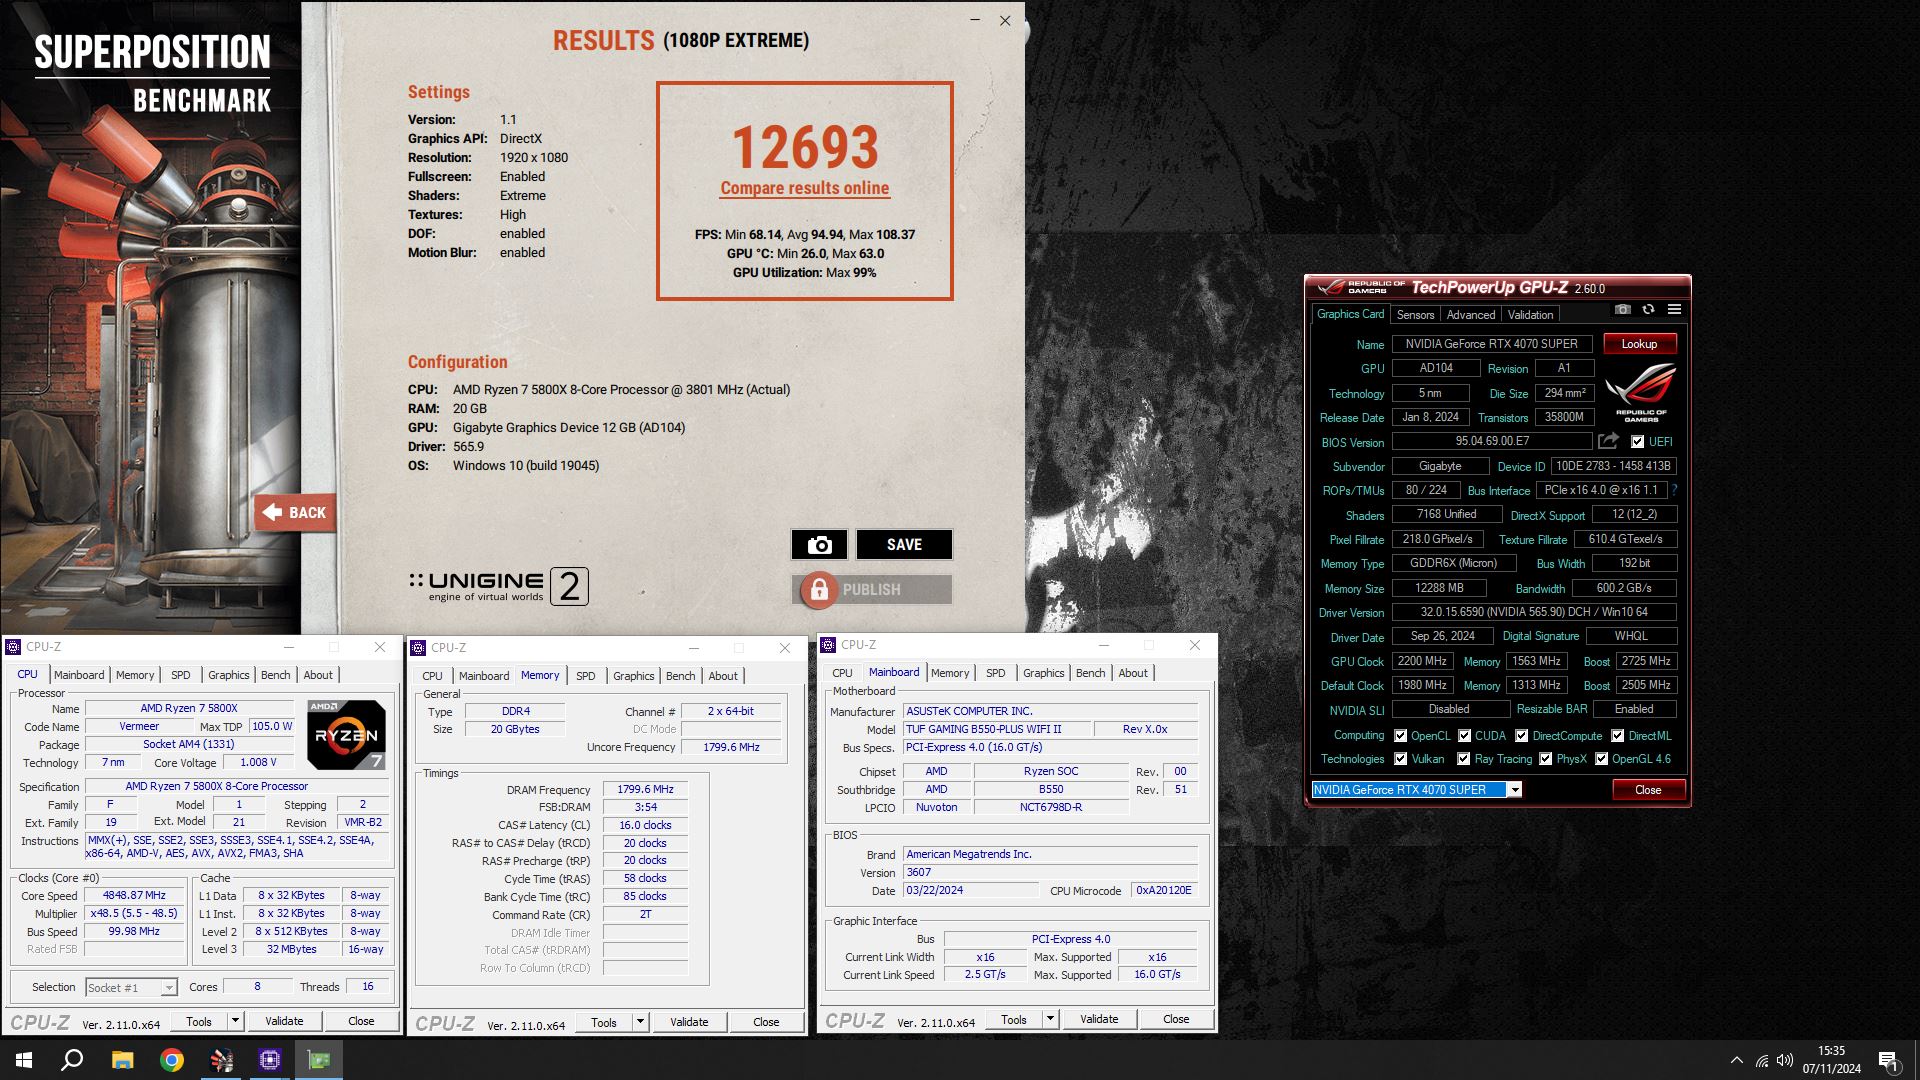
Task: Click the CPU-Z title icon in Memory window
Action: pos(419,648)
